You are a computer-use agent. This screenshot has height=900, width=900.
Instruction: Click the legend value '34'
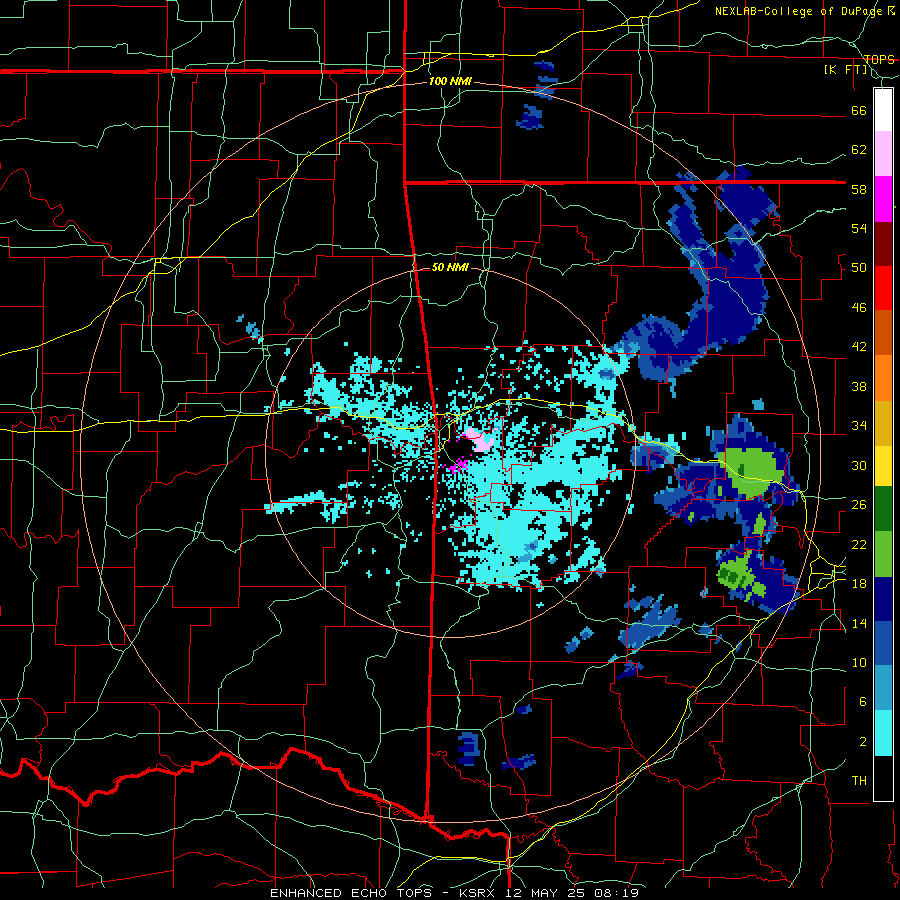tap(859, 426)
